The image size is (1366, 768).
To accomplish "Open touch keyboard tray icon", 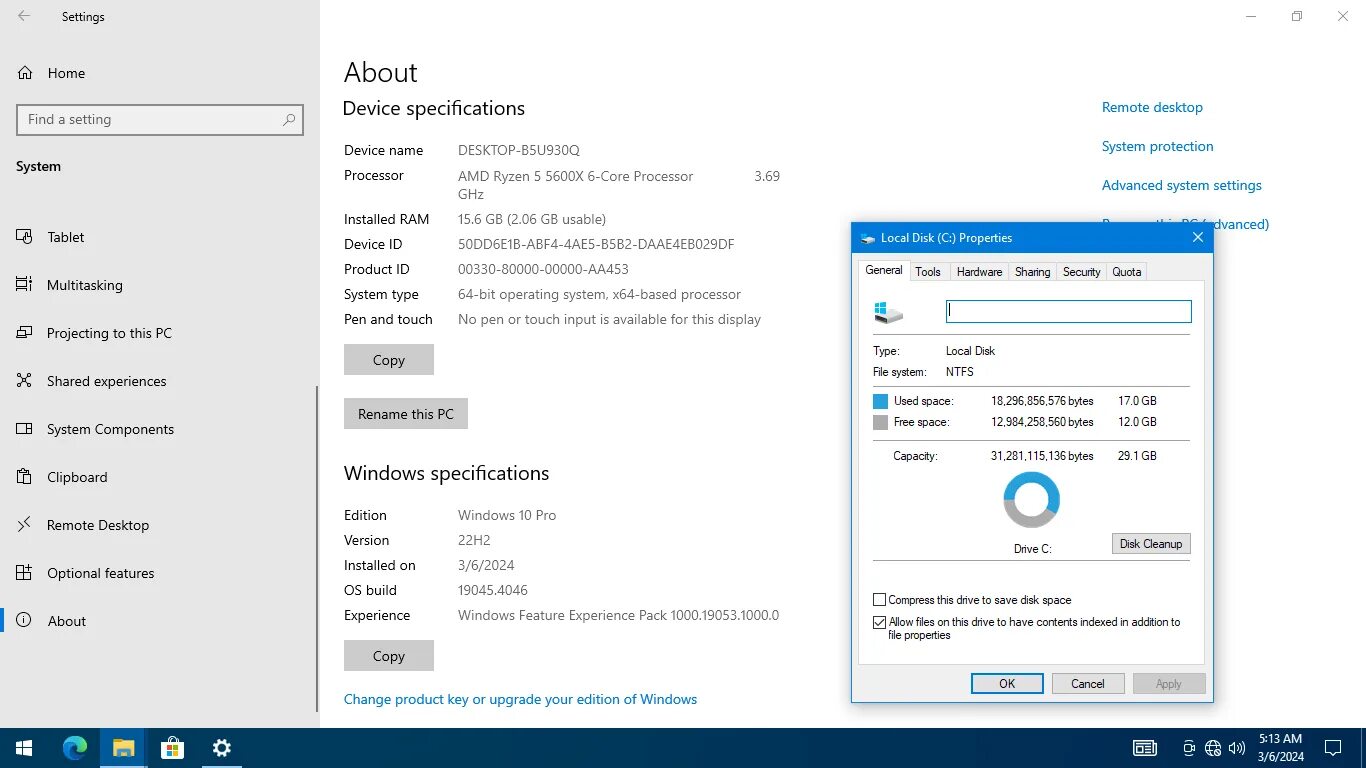I will pos(1145,748).
